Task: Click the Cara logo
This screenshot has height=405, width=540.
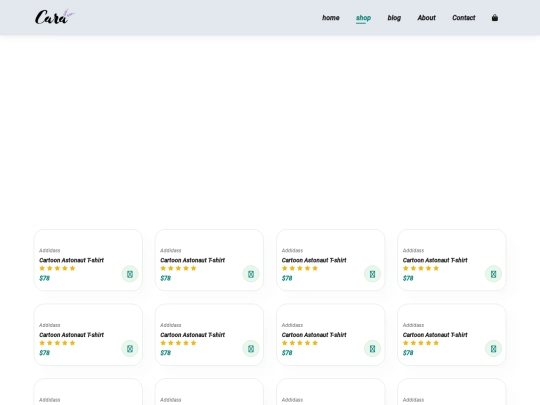Action: pos(54,17)
